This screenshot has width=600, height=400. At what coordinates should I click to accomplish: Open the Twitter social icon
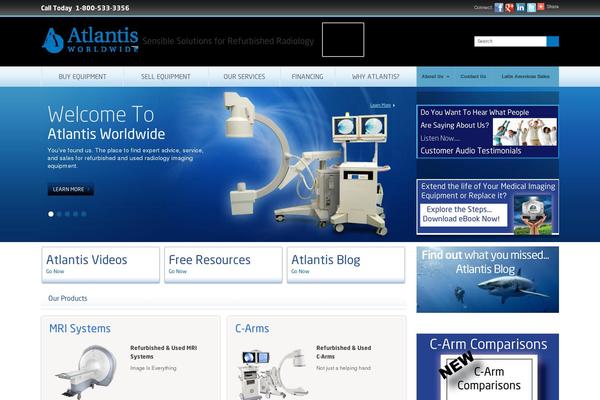[531, 7]
